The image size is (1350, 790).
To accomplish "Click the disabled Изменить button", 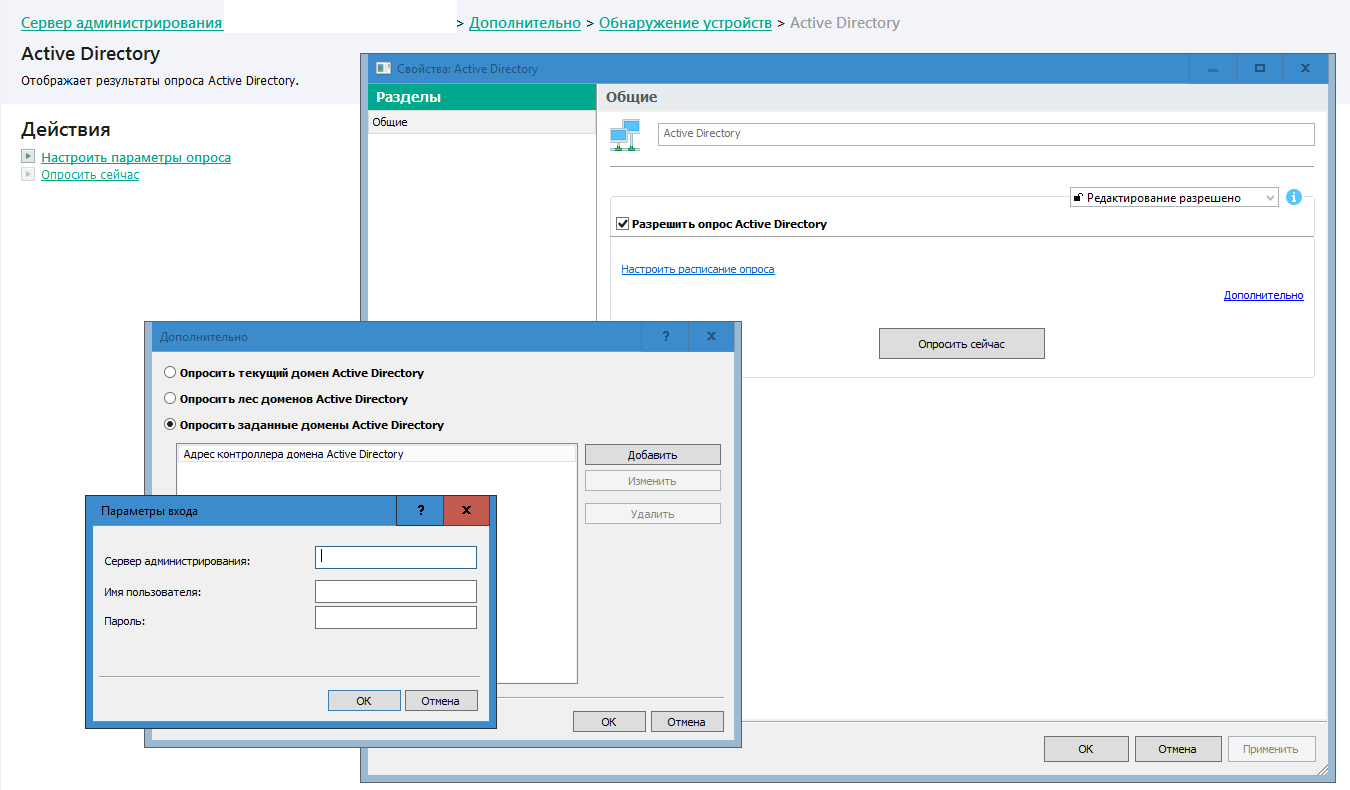I will pos(653,481).
